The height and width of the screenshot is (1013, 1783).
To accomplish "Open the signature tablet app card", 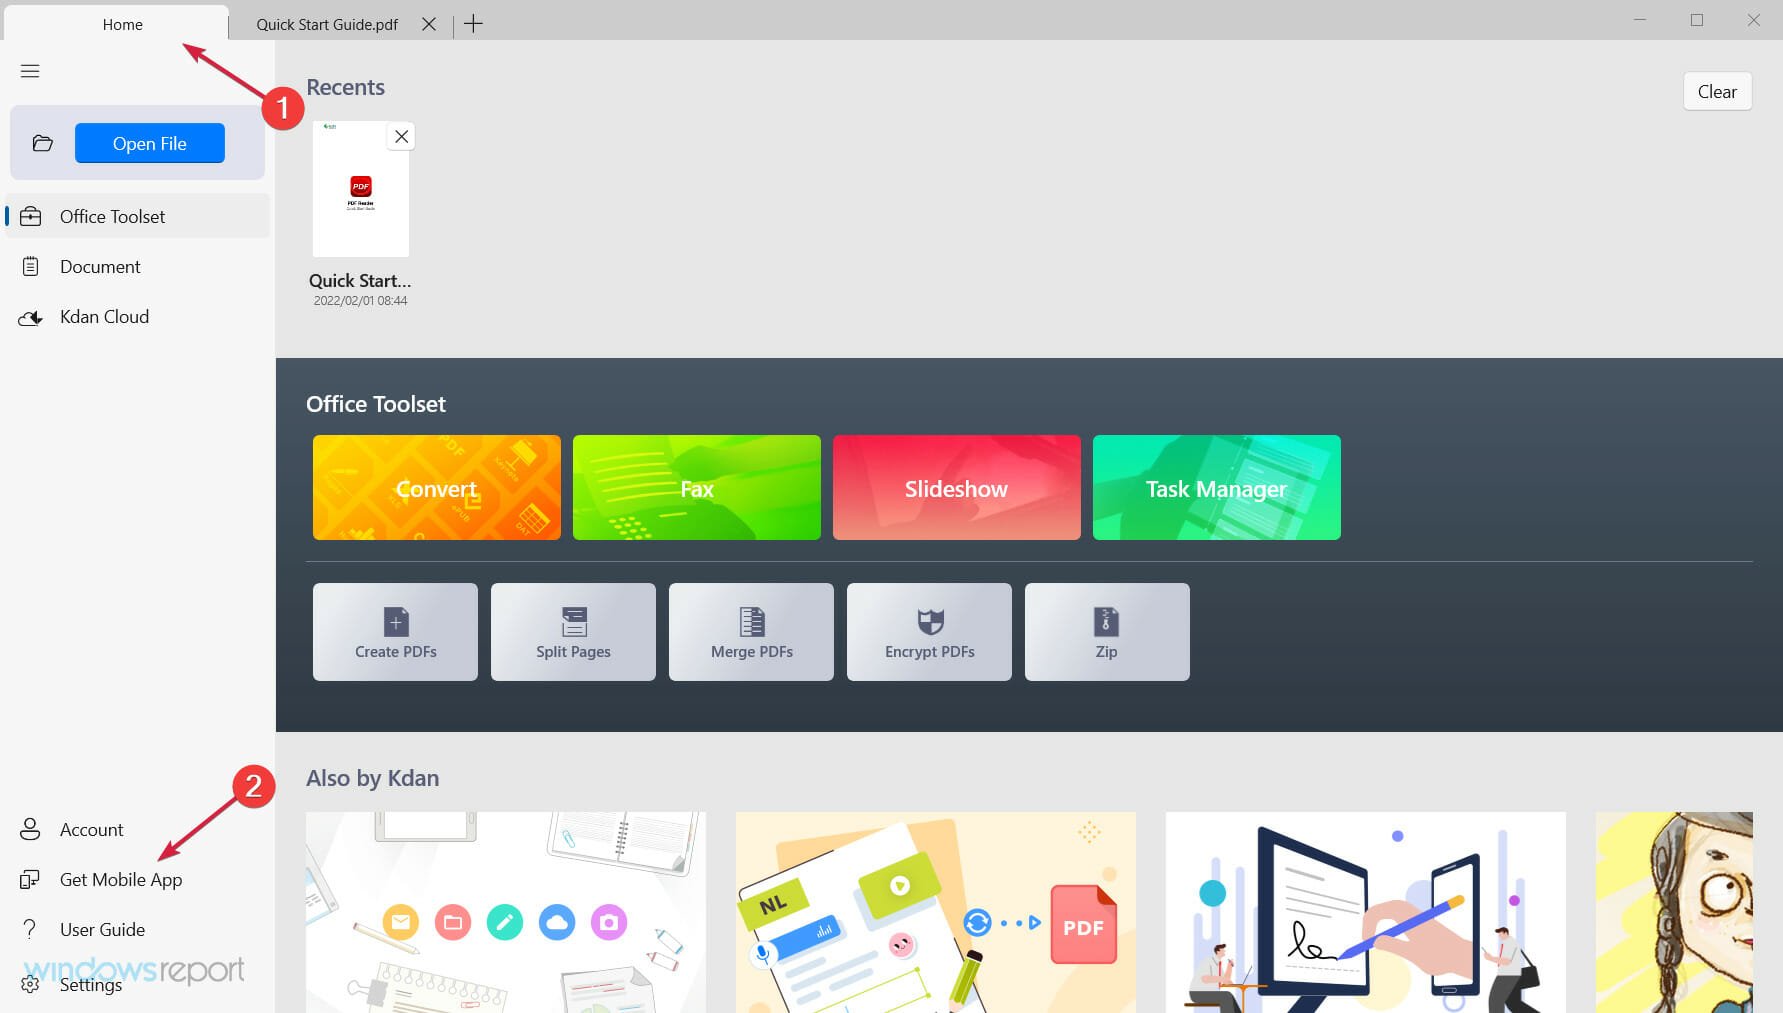I will coord(1366,912).
